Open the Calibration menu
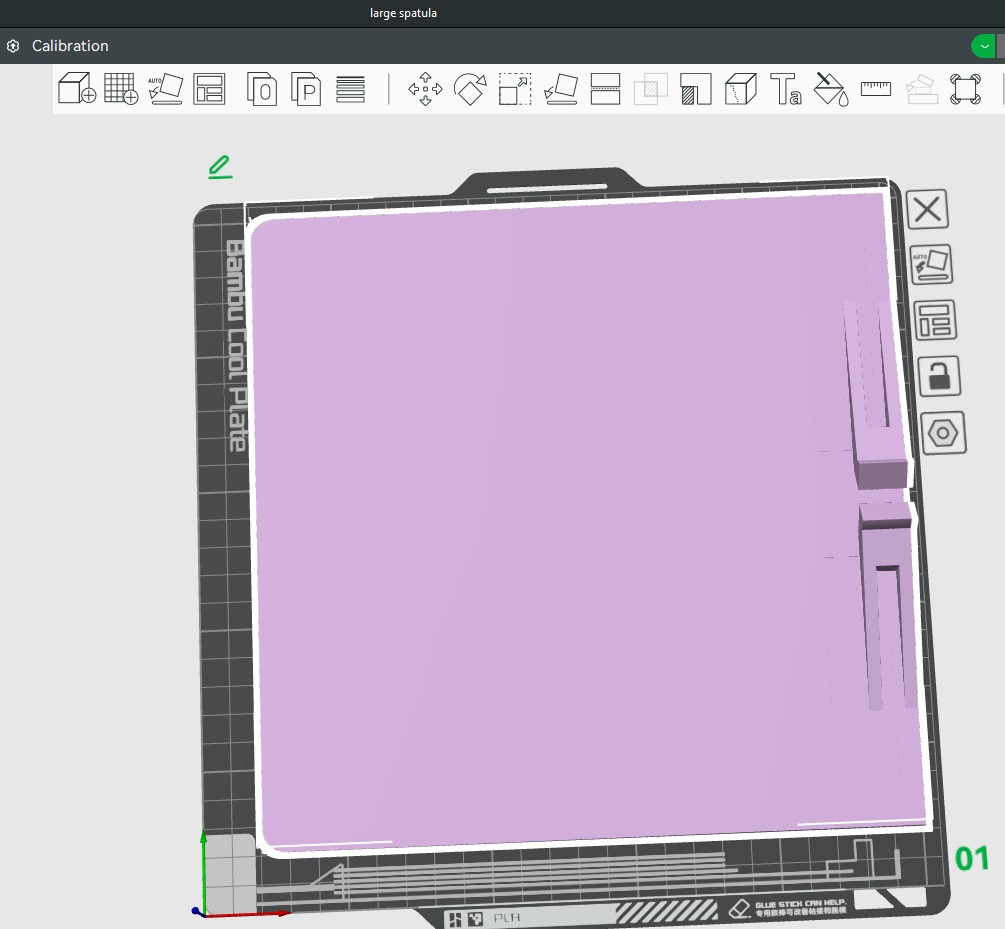 click(70, 46)
